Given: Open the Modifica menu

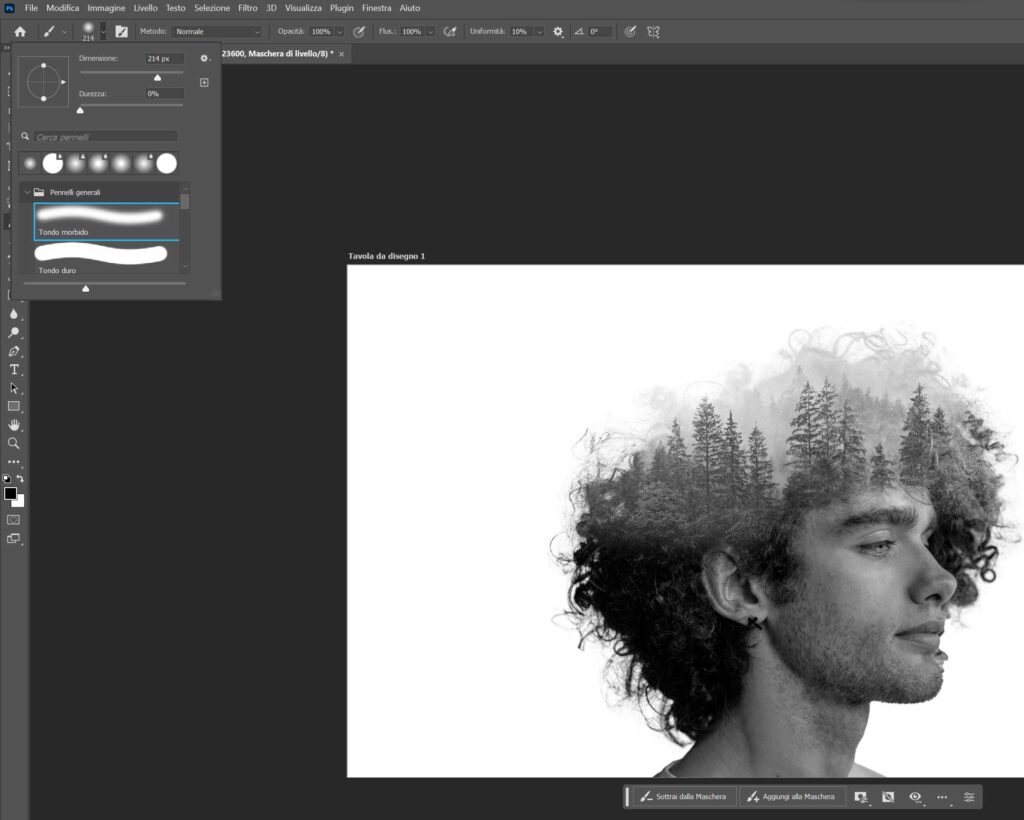Looking at the screenshot, I should (x=63, y=8).
